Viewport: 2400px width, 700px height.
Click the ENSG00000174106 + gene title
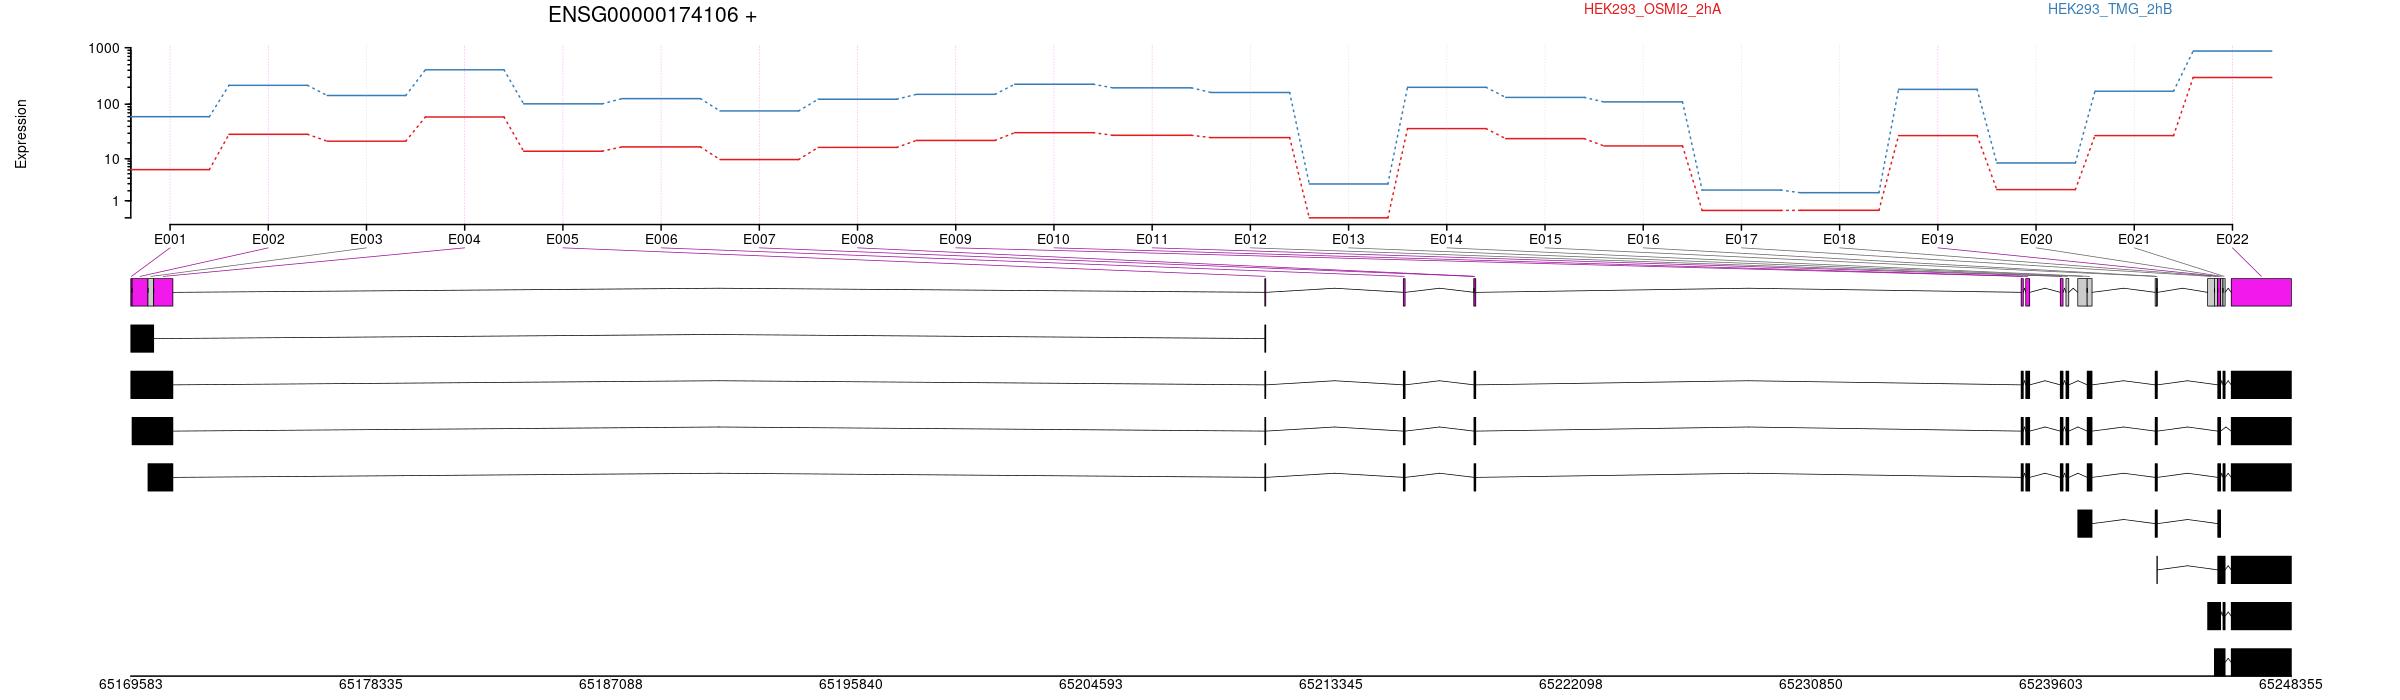coord(652,15)
